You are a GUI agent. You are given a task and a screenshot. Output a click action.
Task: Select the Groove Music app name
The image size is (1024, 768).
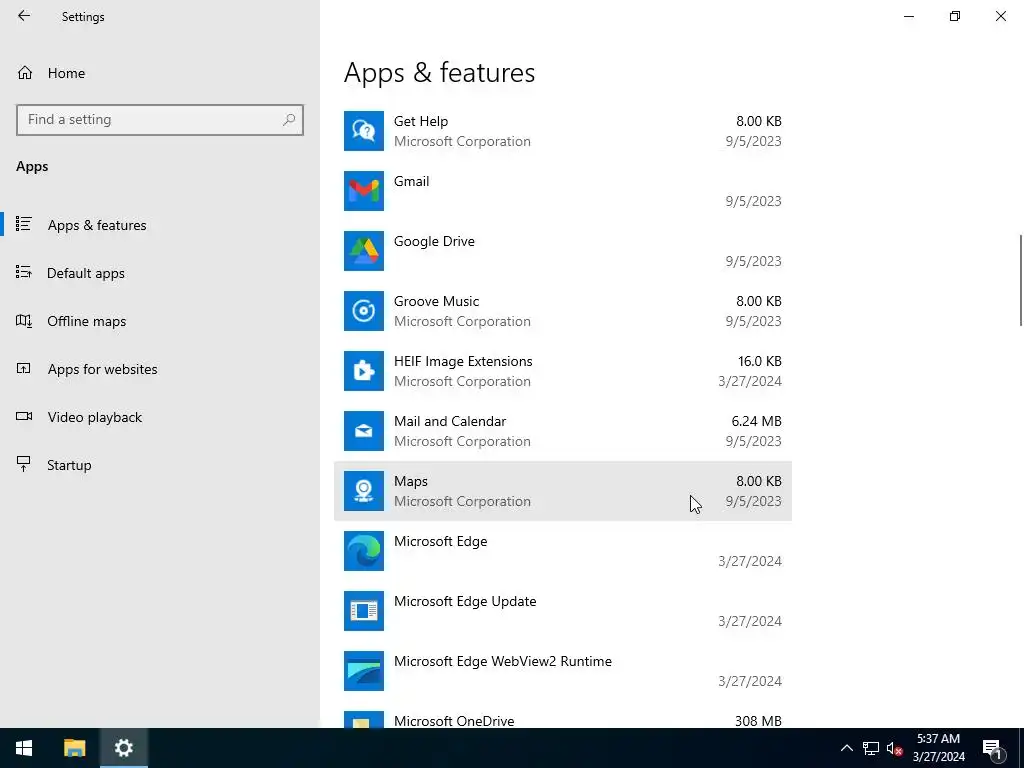click(x=436, y=301)
